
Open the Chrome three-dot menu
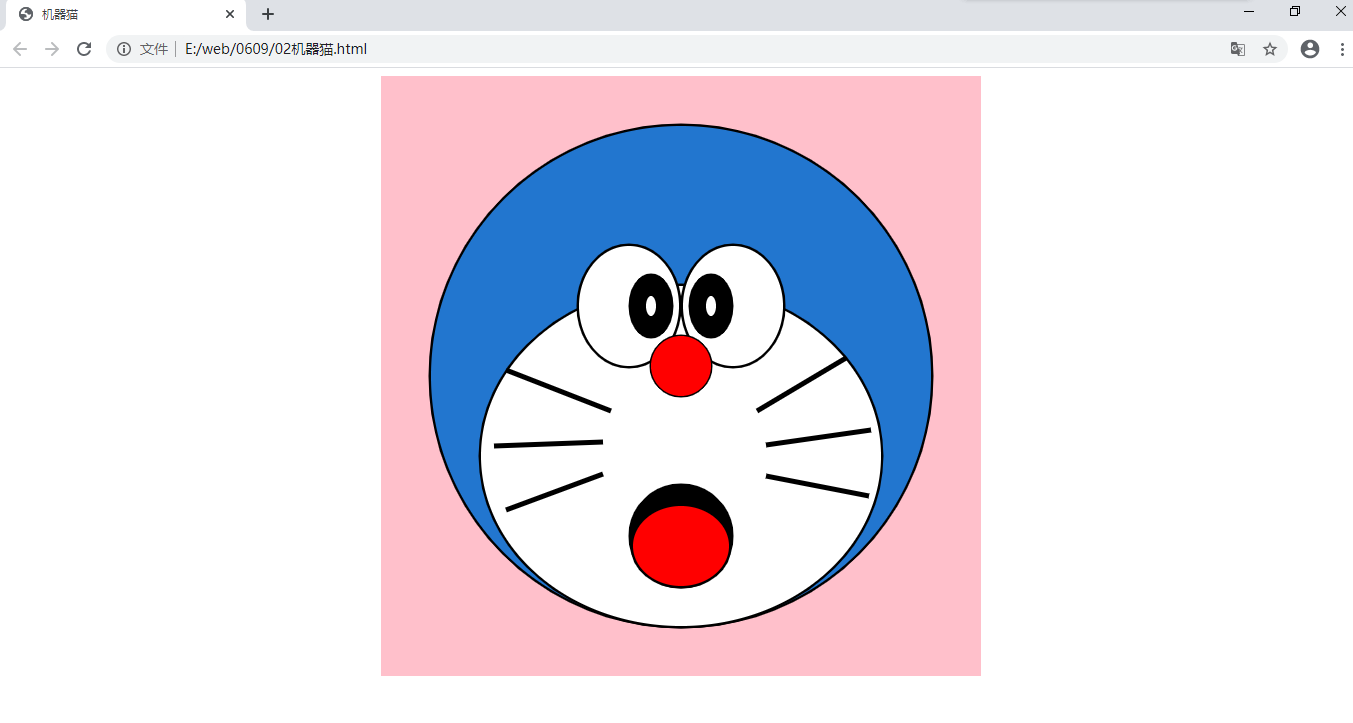coord(1341,49)
